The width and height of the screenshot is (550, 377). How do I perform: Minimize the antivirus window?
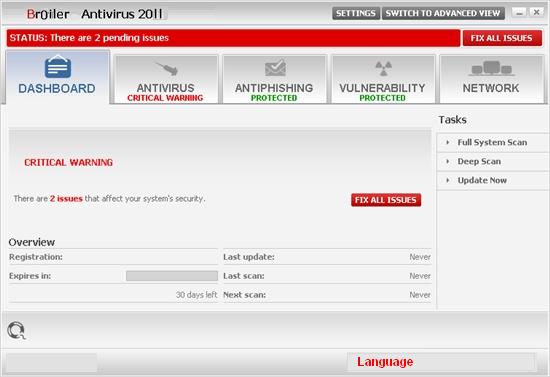519,13
